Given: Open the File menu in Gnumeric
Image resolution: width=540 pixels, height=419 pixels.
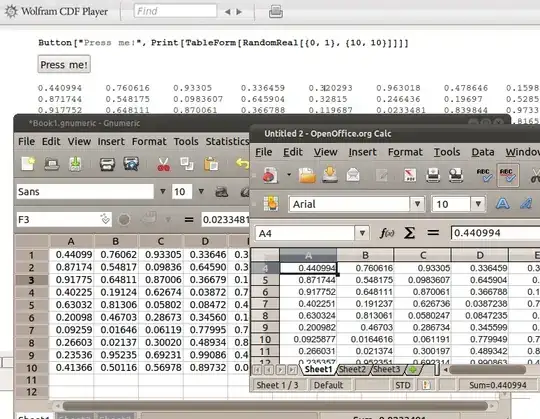Looking at the screenshot, I should [27, 142].
